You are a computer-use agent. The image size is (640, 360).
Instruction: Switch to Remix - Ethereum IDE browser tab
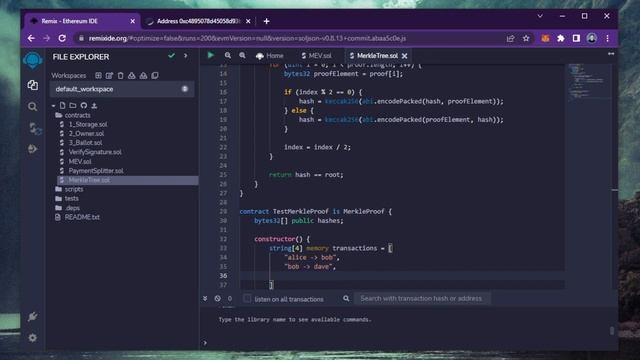81,21
